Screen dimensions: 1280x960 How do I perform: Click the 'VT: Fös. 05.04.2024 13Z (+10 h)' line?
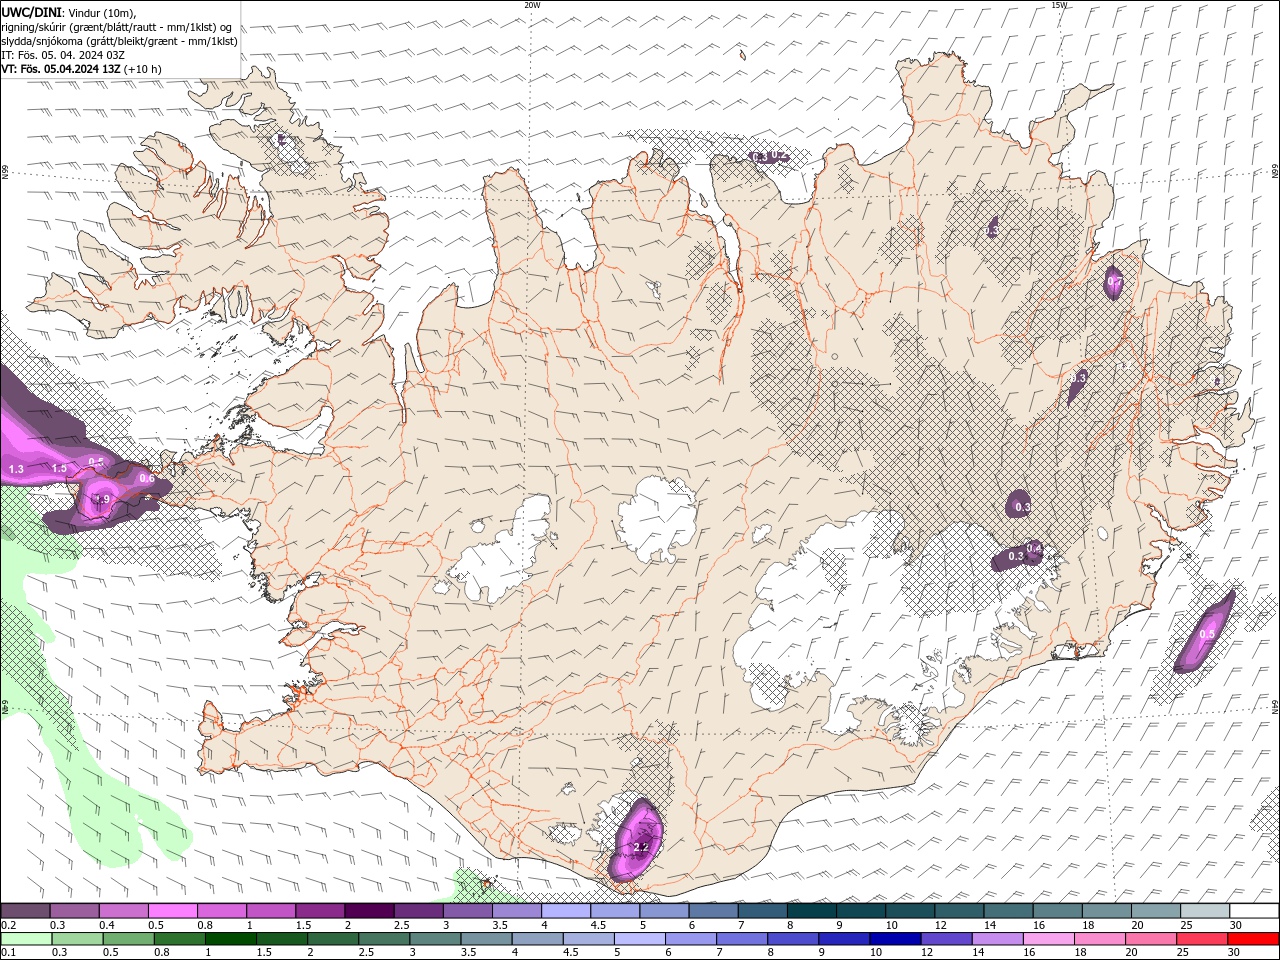coord(81,69)
